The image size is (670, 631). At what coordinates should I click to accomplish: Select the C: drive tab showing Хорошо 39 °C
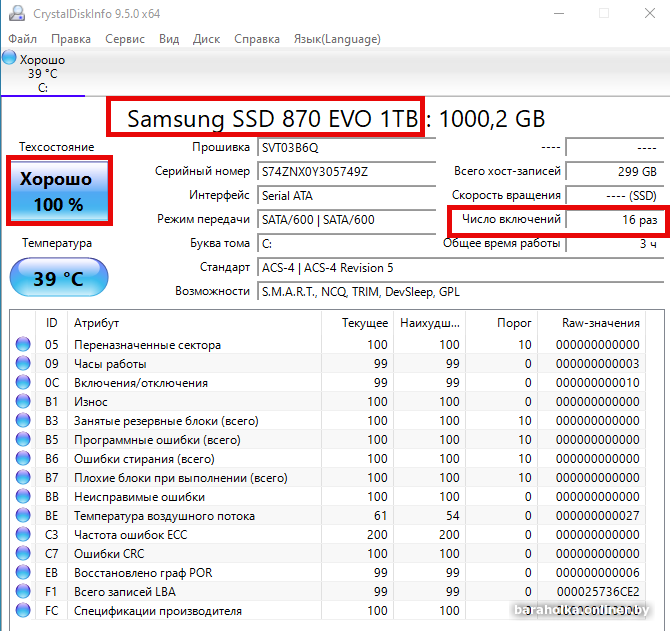(43, 73)
